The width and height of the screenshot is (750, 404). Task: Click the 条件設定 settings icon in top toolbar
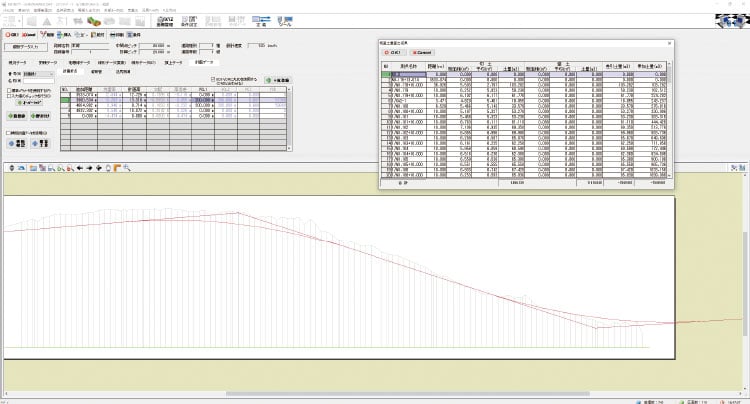pyautogui.click(x=189, y=21)
